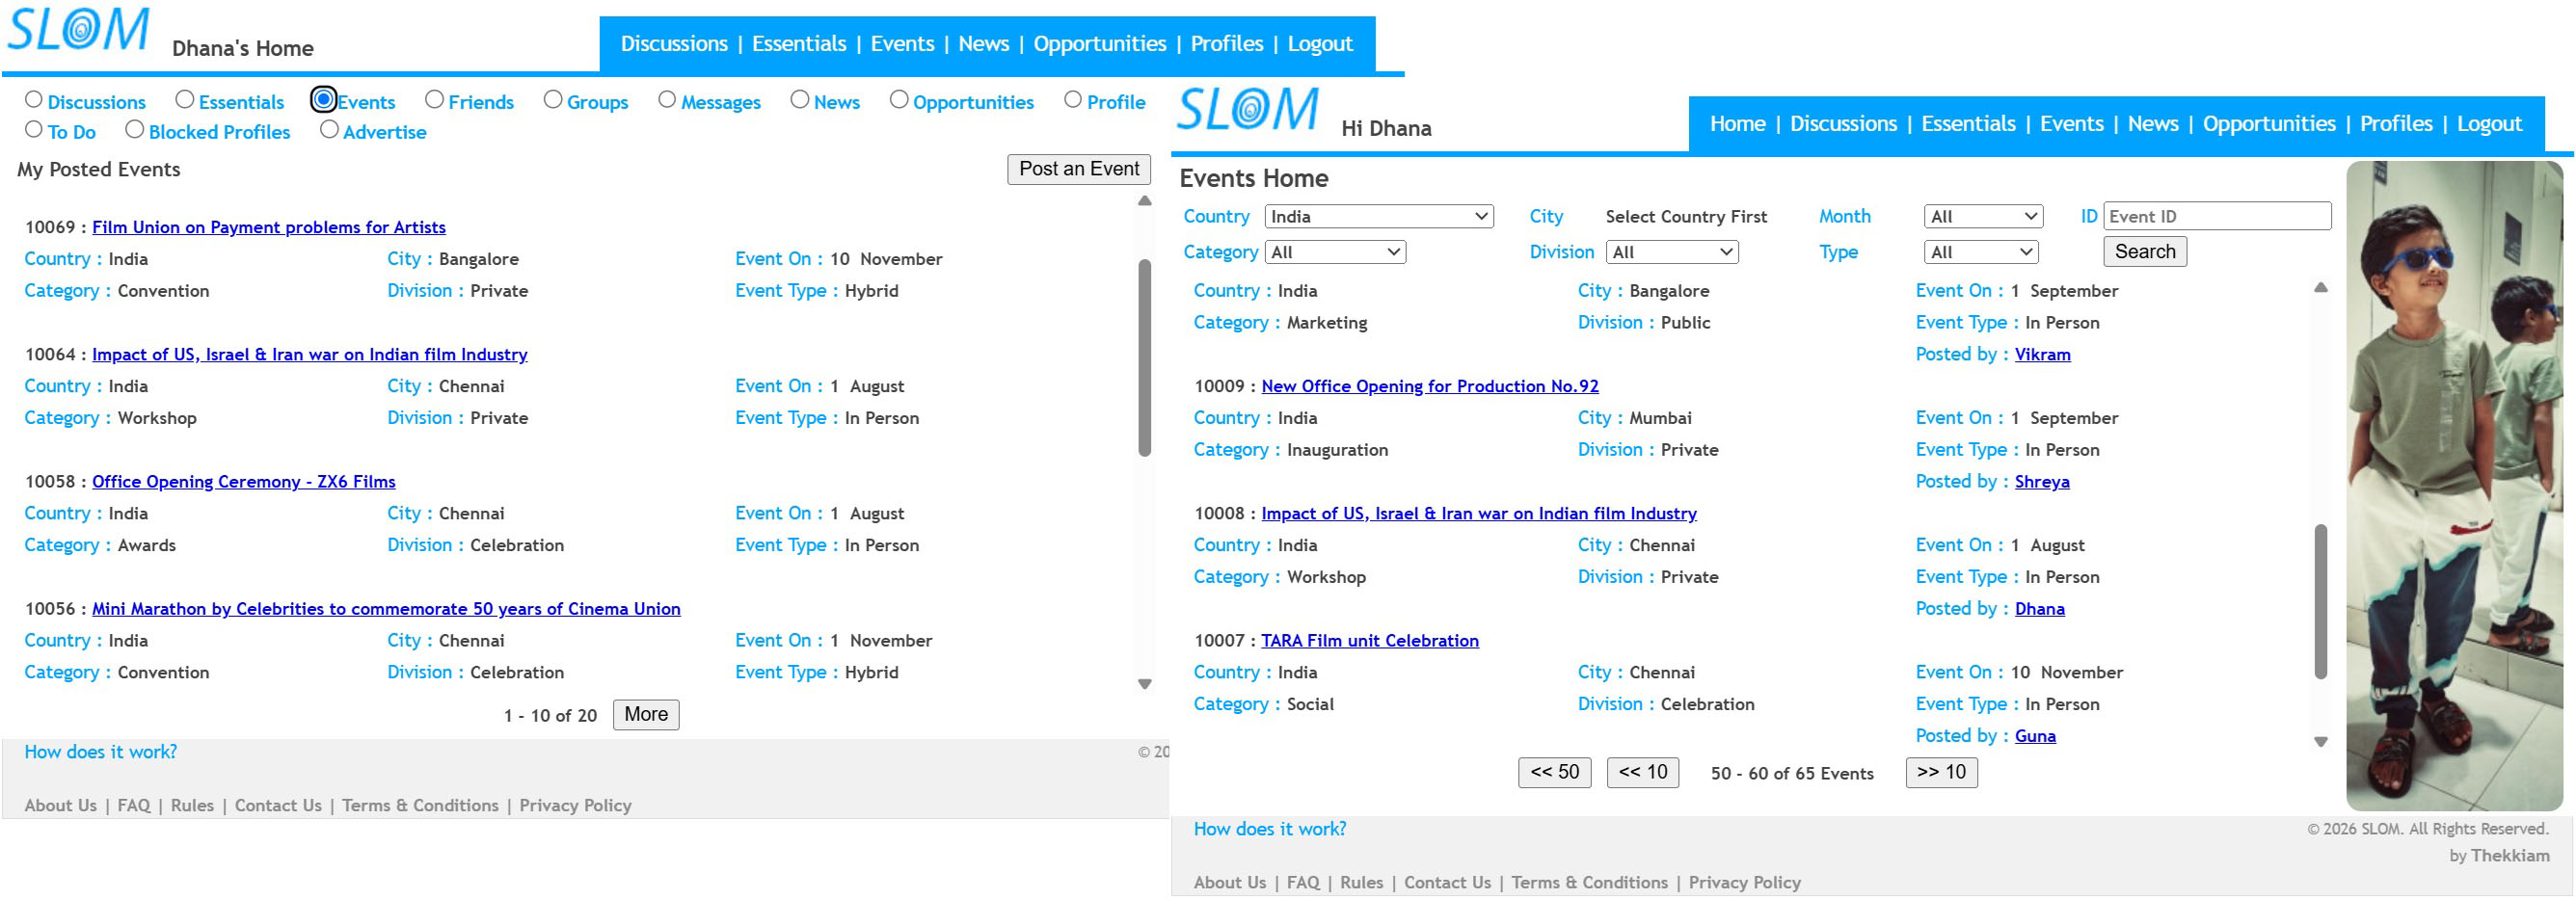This screenshot has width=2576, height=899.
Task: Open the Mini Marathon by Celebrities event link
Action: 386,608
